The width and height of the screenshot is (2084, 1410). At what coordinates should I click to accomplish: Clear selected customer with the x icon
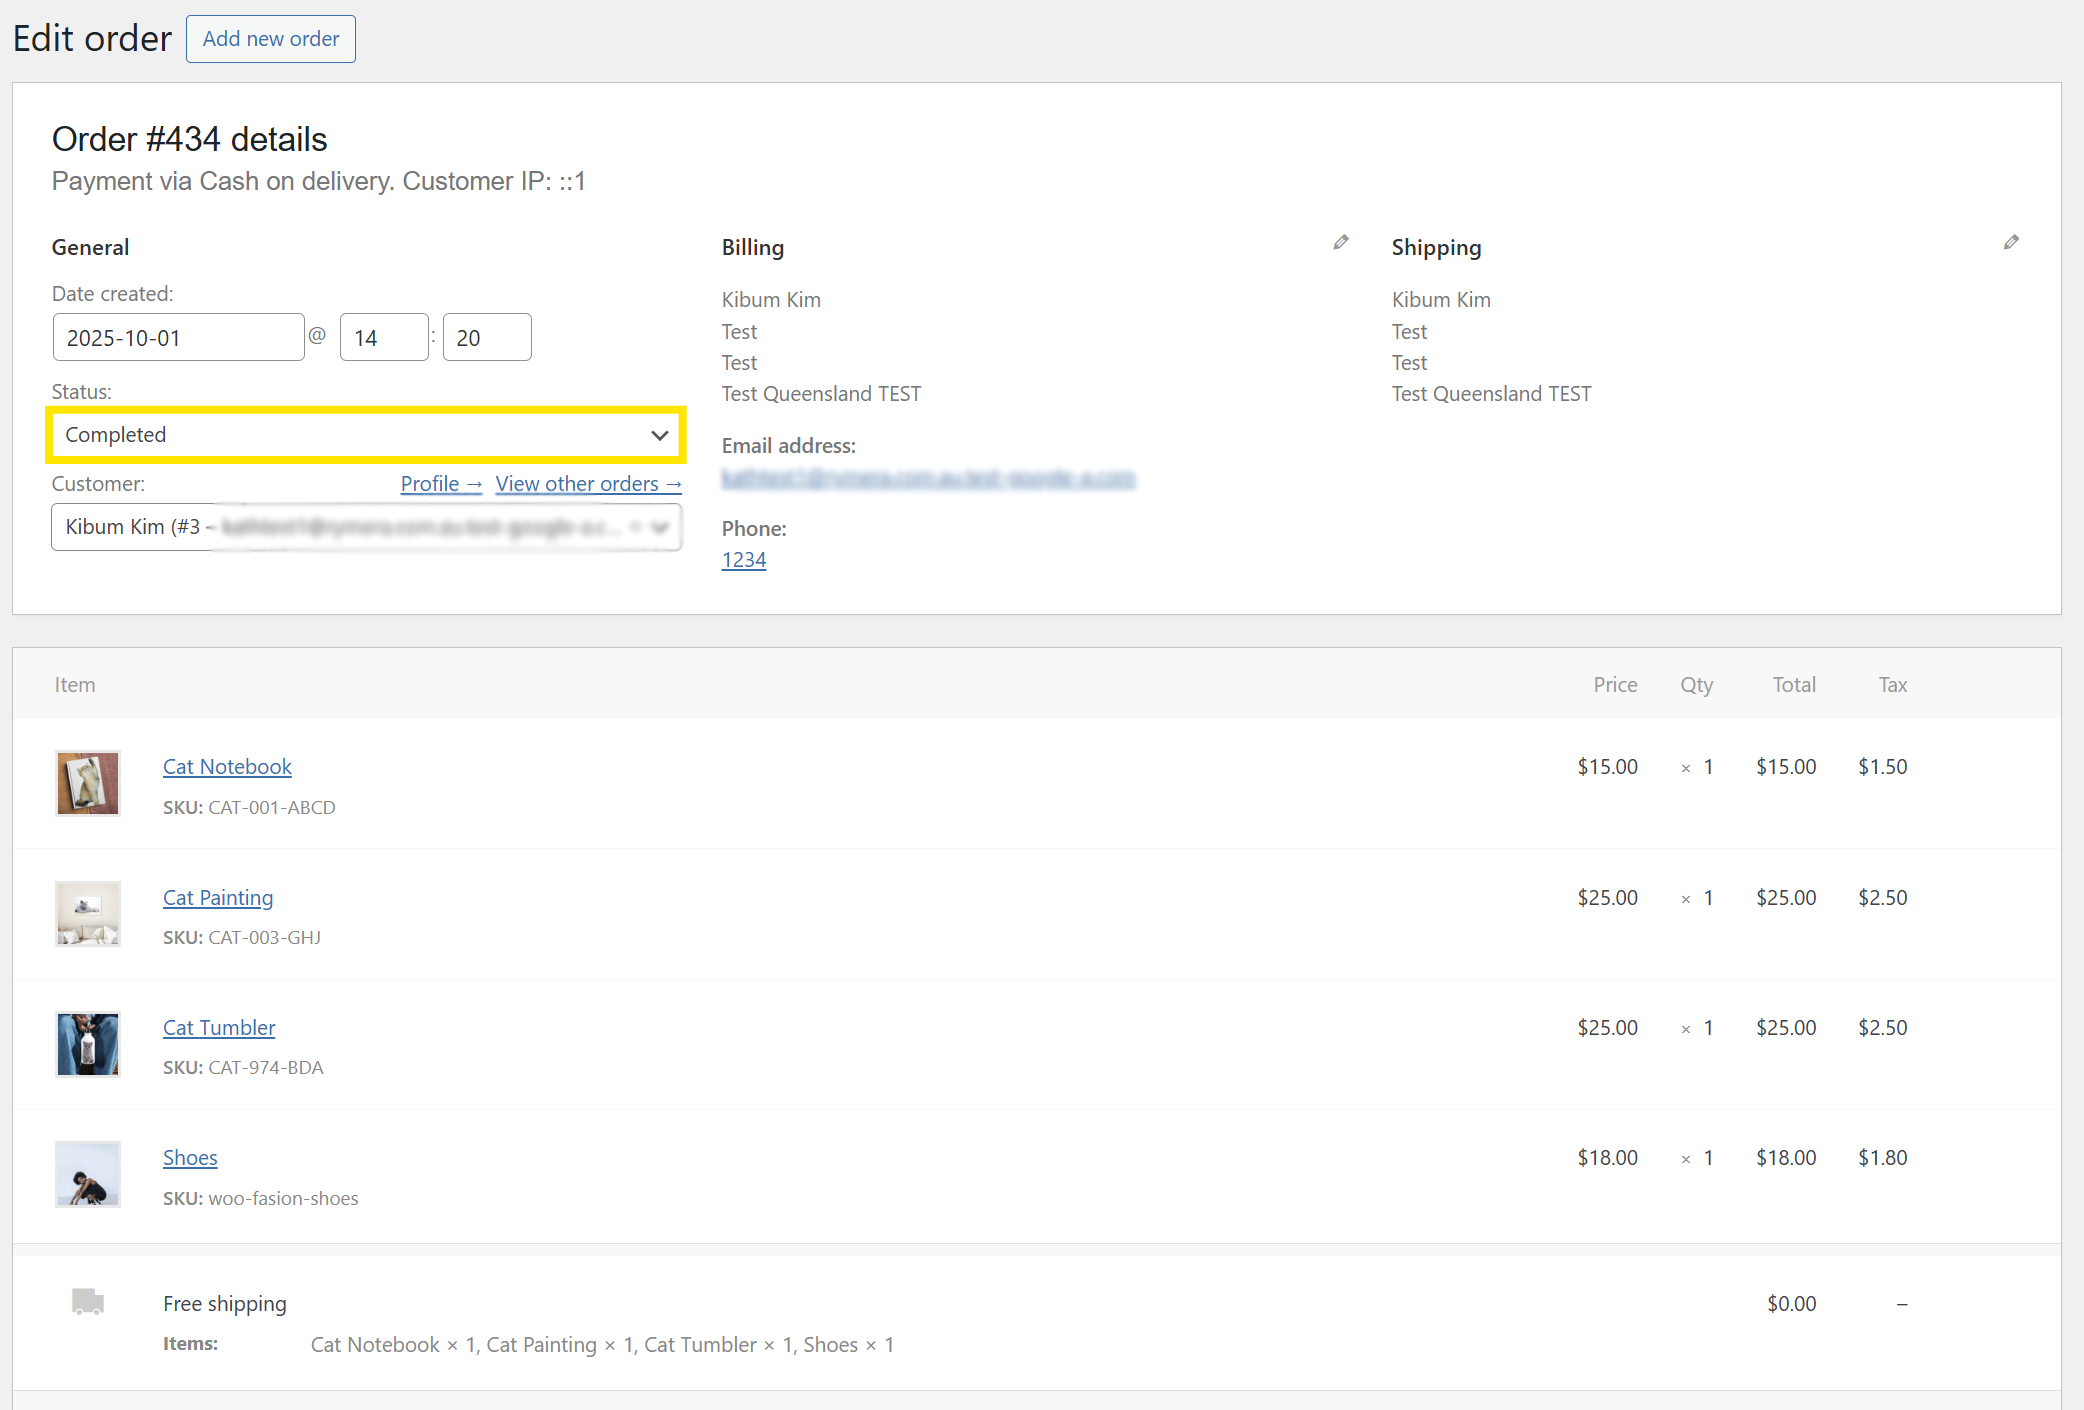point(636,526)
